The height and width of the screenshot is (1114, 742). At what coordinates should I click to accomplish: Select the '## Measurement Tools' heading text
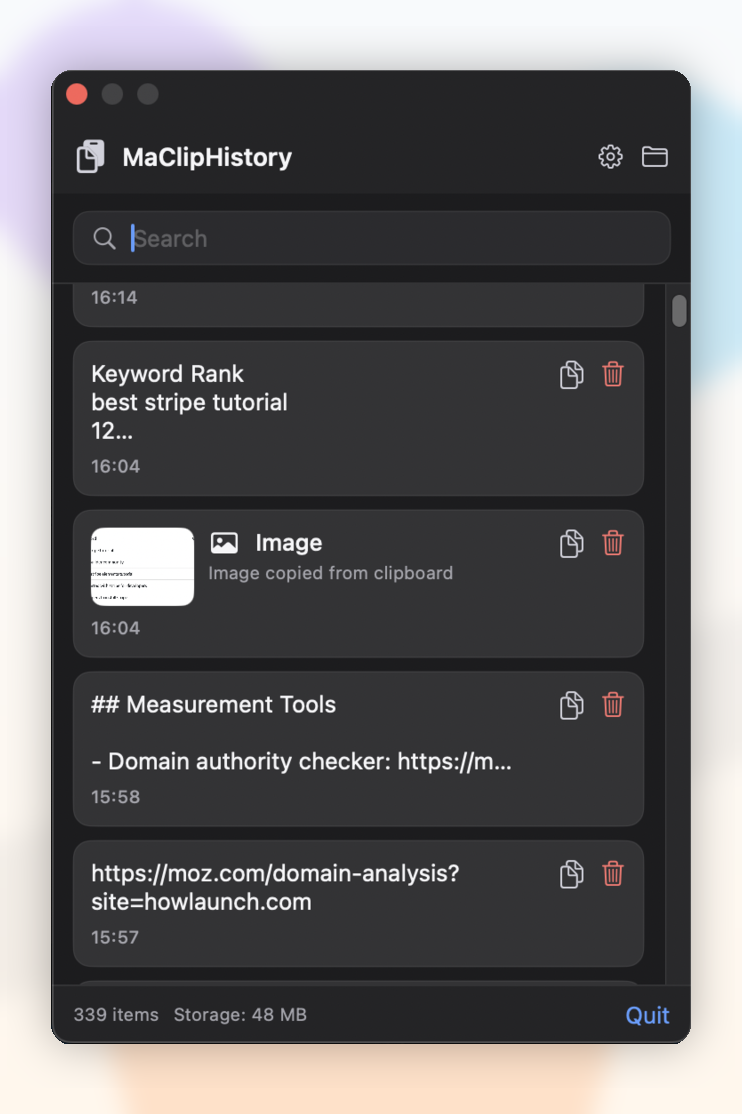(x=213, y=705)
